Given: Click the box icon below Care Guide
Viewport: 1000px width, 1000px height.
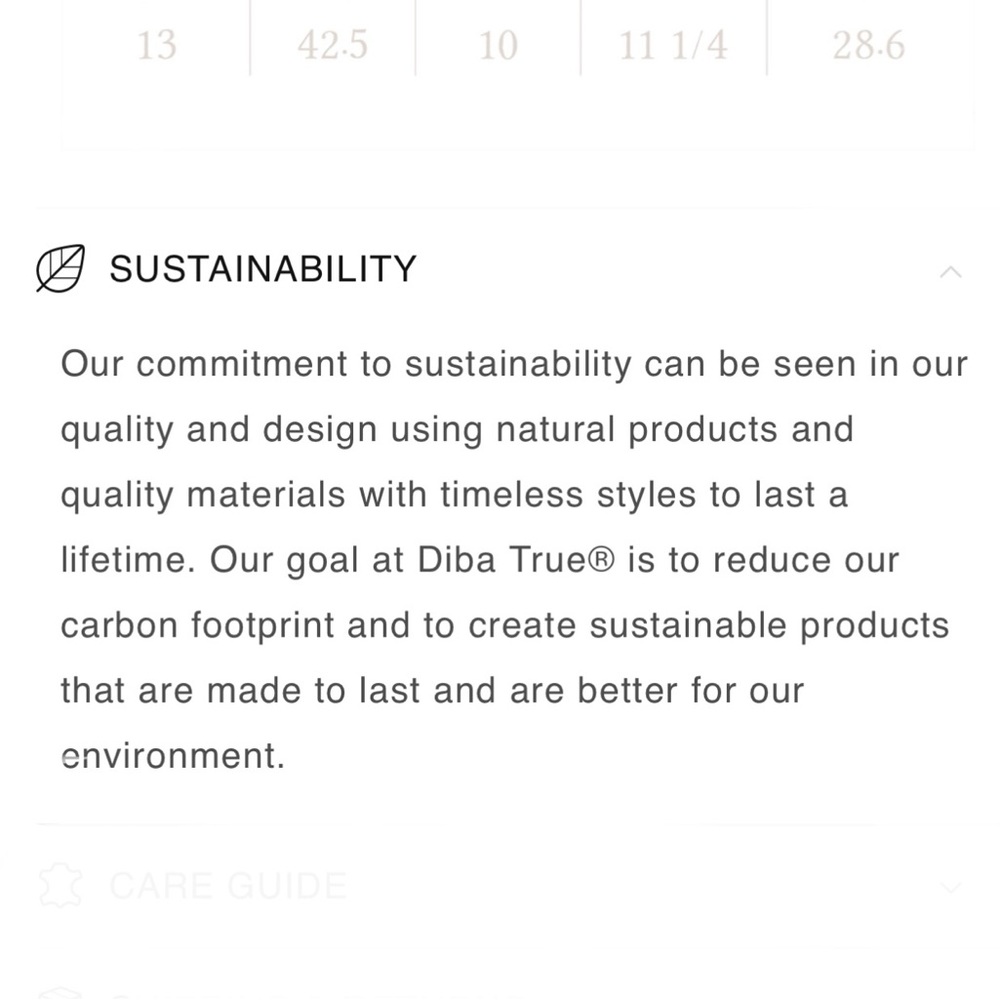Looking at the screenshot, I should 60,994.
